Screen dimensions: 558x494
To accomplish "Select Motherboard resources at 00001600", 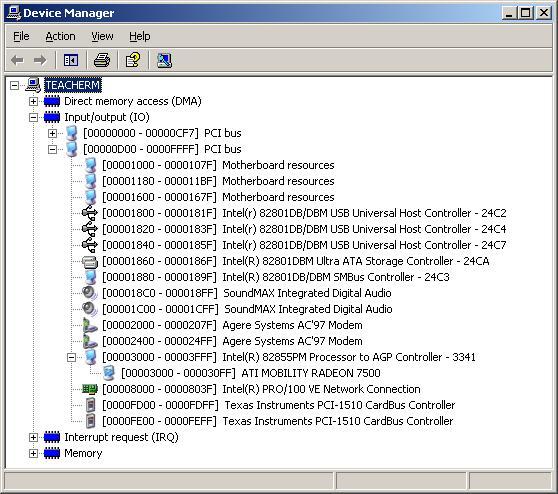I will [218, 197].
